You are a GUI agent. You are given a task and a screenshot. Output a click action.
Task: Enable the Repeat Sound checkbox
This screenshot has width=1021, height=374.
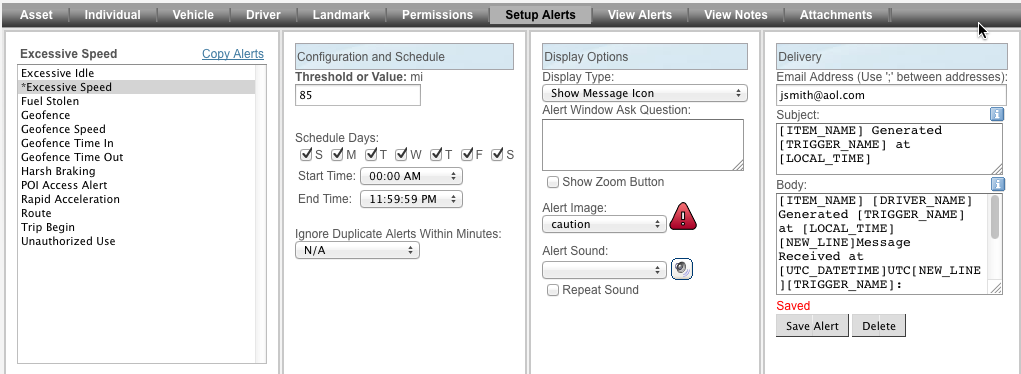click(x=553, y=290)
